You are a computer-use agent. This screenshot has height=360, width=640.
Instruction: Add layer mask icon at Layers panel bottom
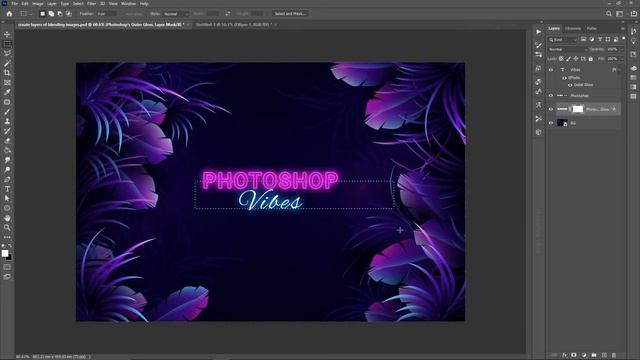(574, 355)
